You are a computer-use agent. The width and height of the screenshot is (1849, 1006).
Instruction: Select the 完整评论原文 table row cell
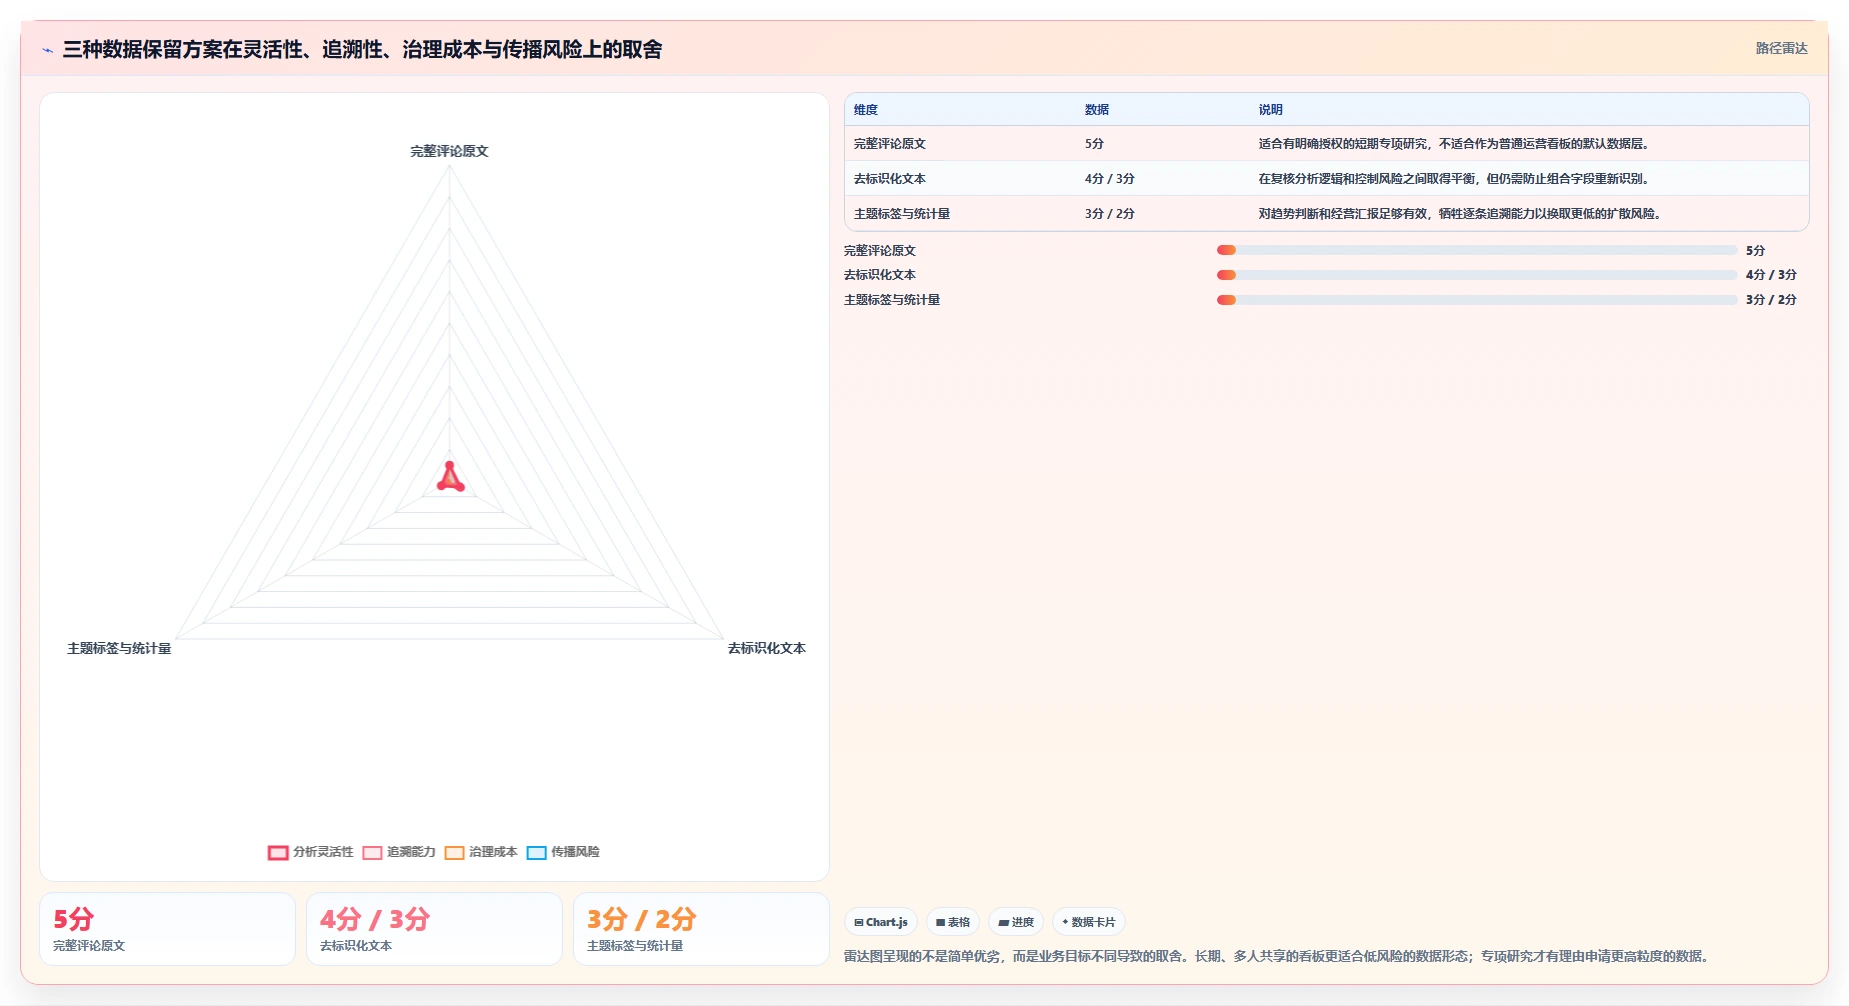(x=890, y=144)
